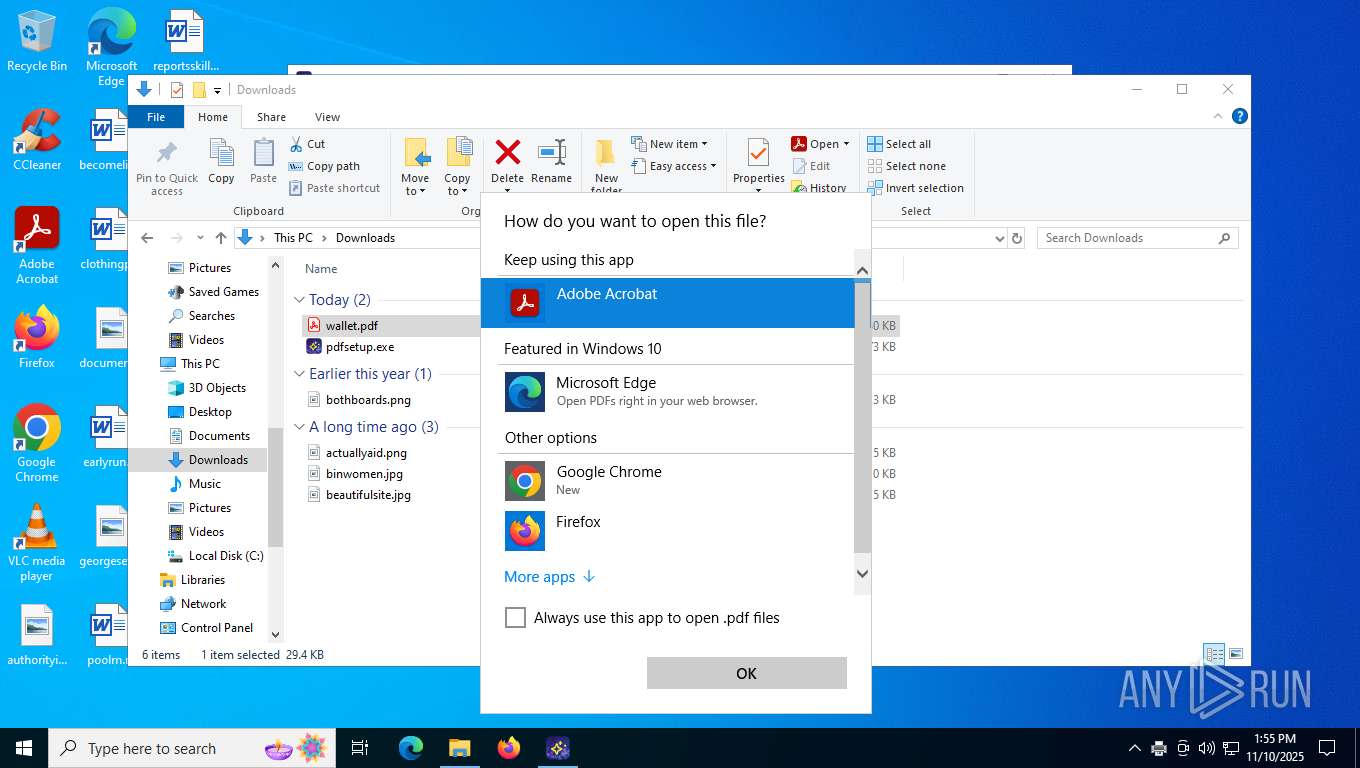Click Copy path in the ribbon
The height and width of the screenshot is (768, 1360).
[x=324, y=166]
